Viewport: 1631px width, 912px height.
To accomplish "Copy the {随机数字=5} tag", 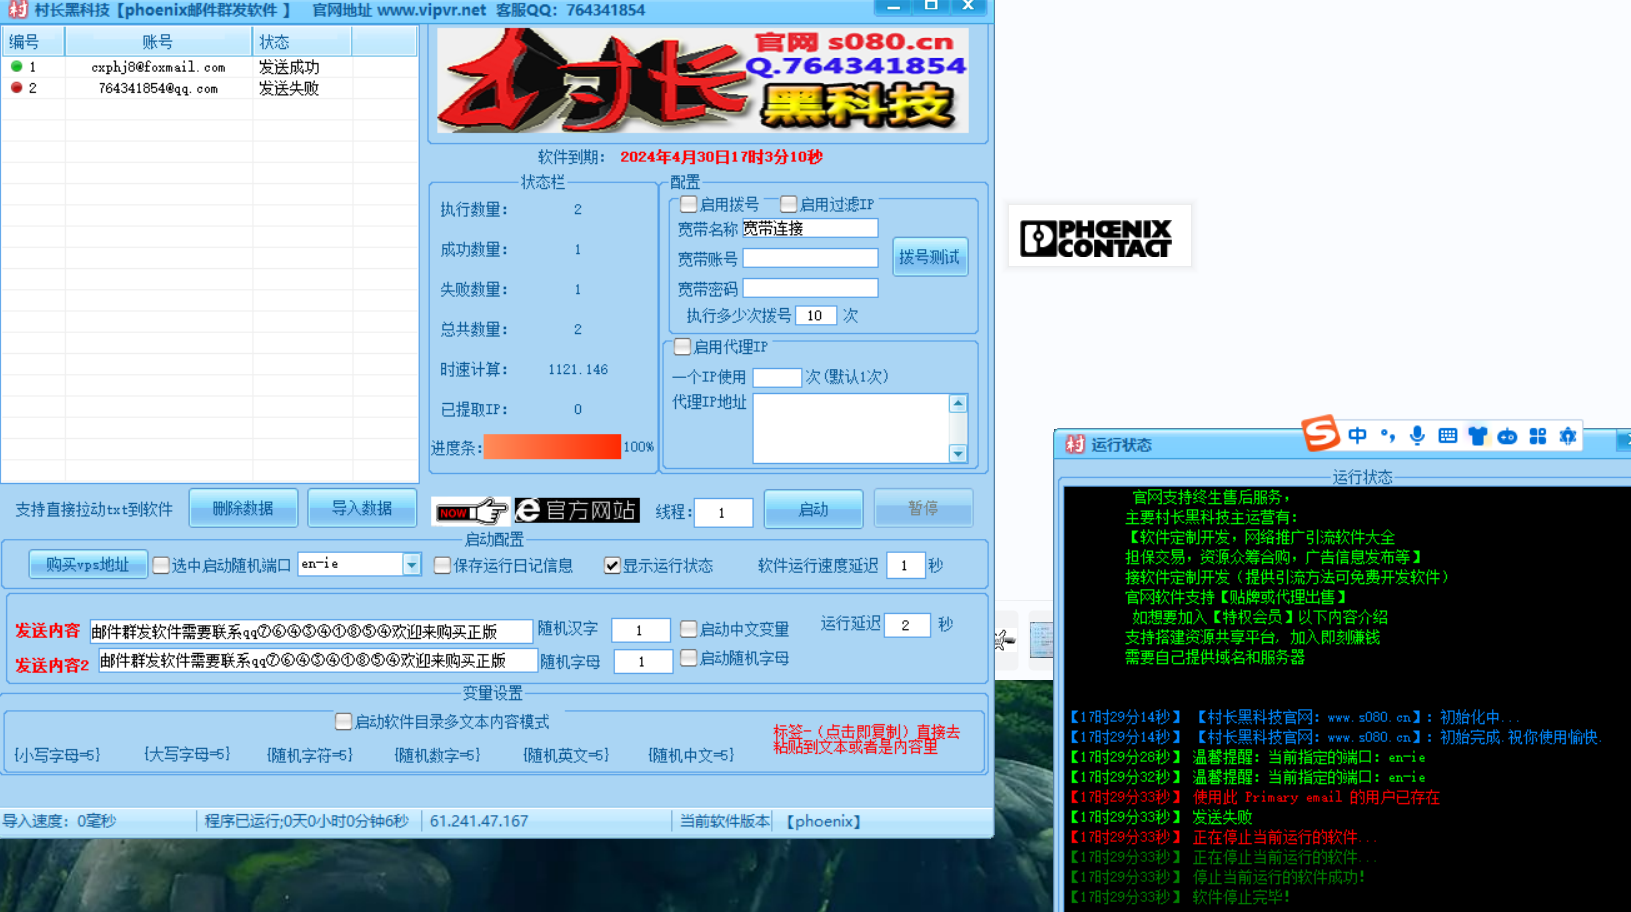I will 436,755.
